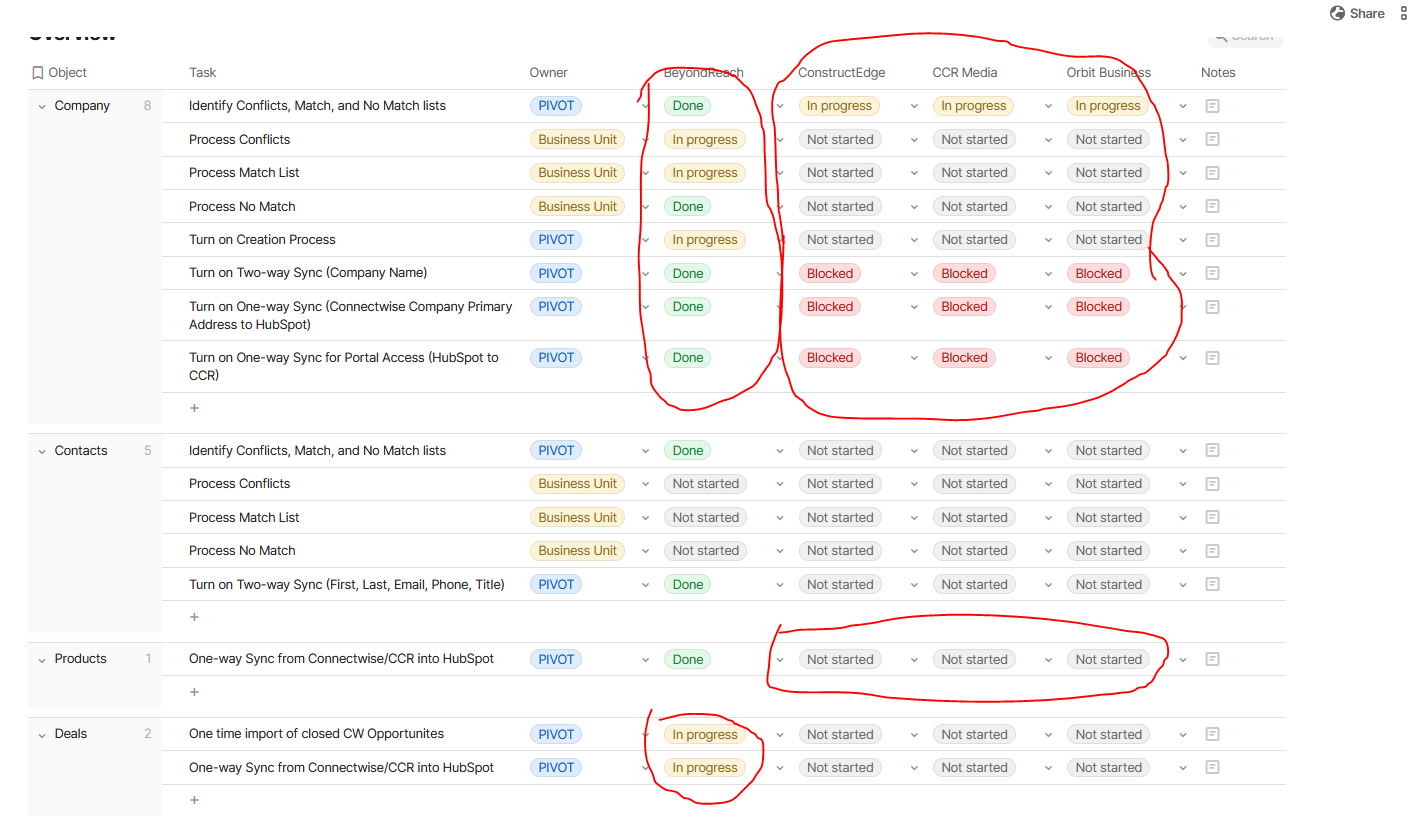Viewport: 1408px width, 828px height.
Task: Select Contacts task "Process No Match"
Action: tap(242, 551)
